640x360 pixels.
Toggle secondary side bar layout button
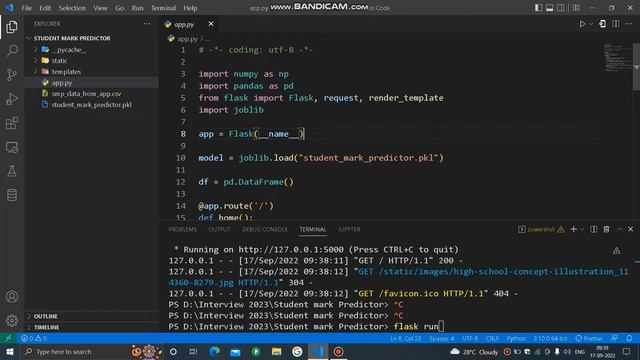pos(561,8)
